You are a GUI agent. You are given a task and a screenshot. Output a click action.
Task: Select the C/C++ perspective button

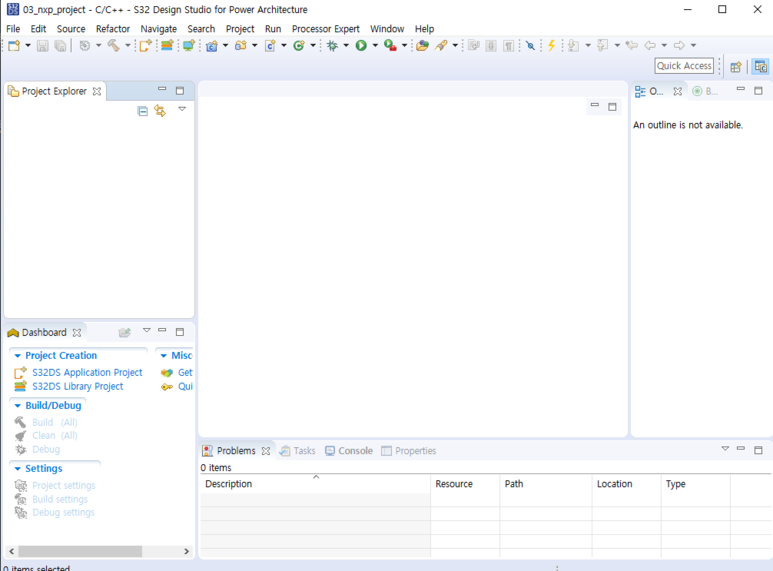pyautogui.click(x=761, y=67)
